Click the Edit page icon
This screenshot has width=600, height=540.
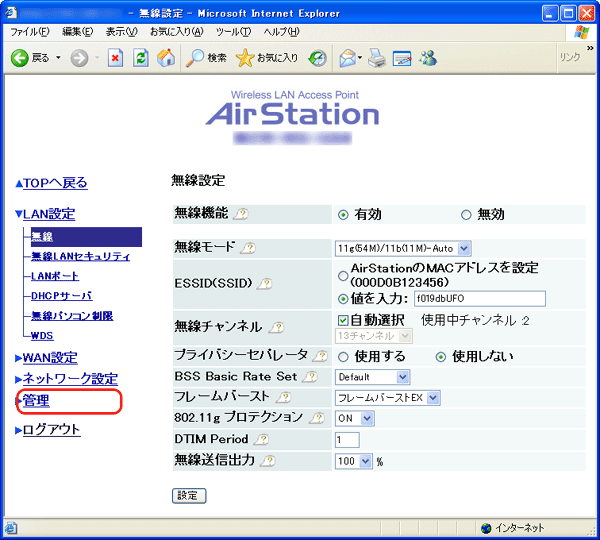(x=402, y=59)
